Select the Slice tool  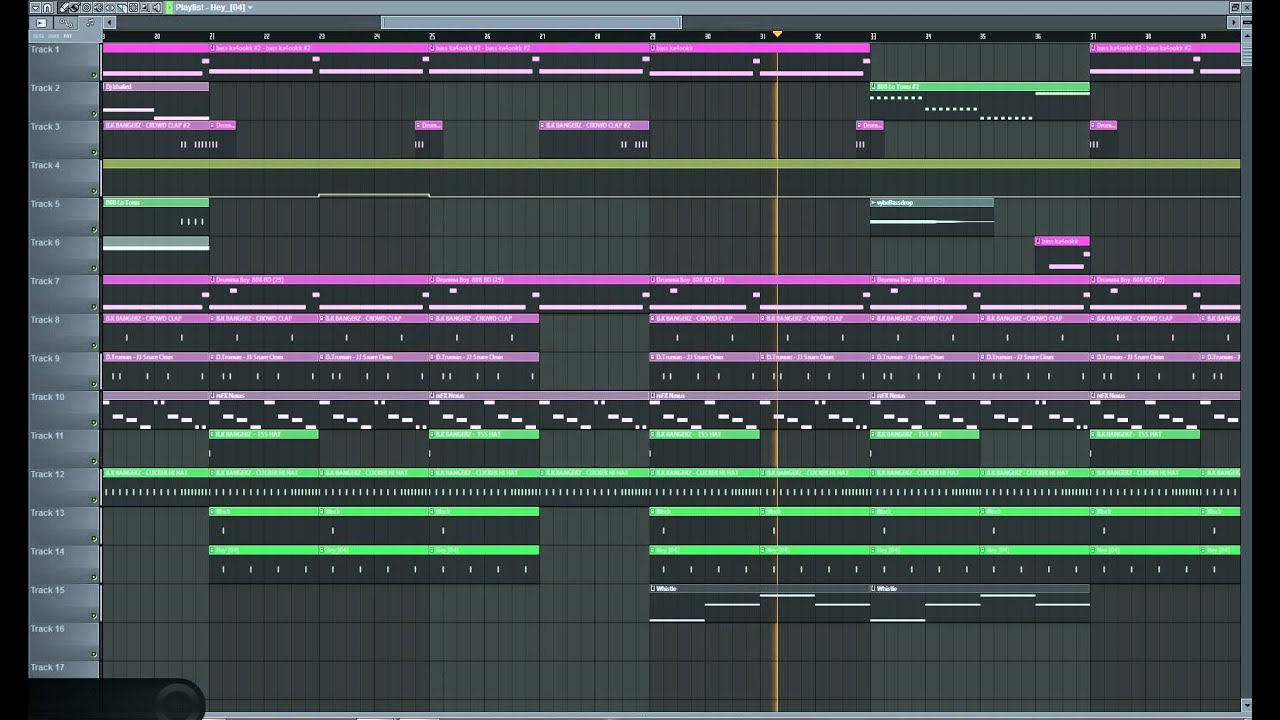(122, 7)
